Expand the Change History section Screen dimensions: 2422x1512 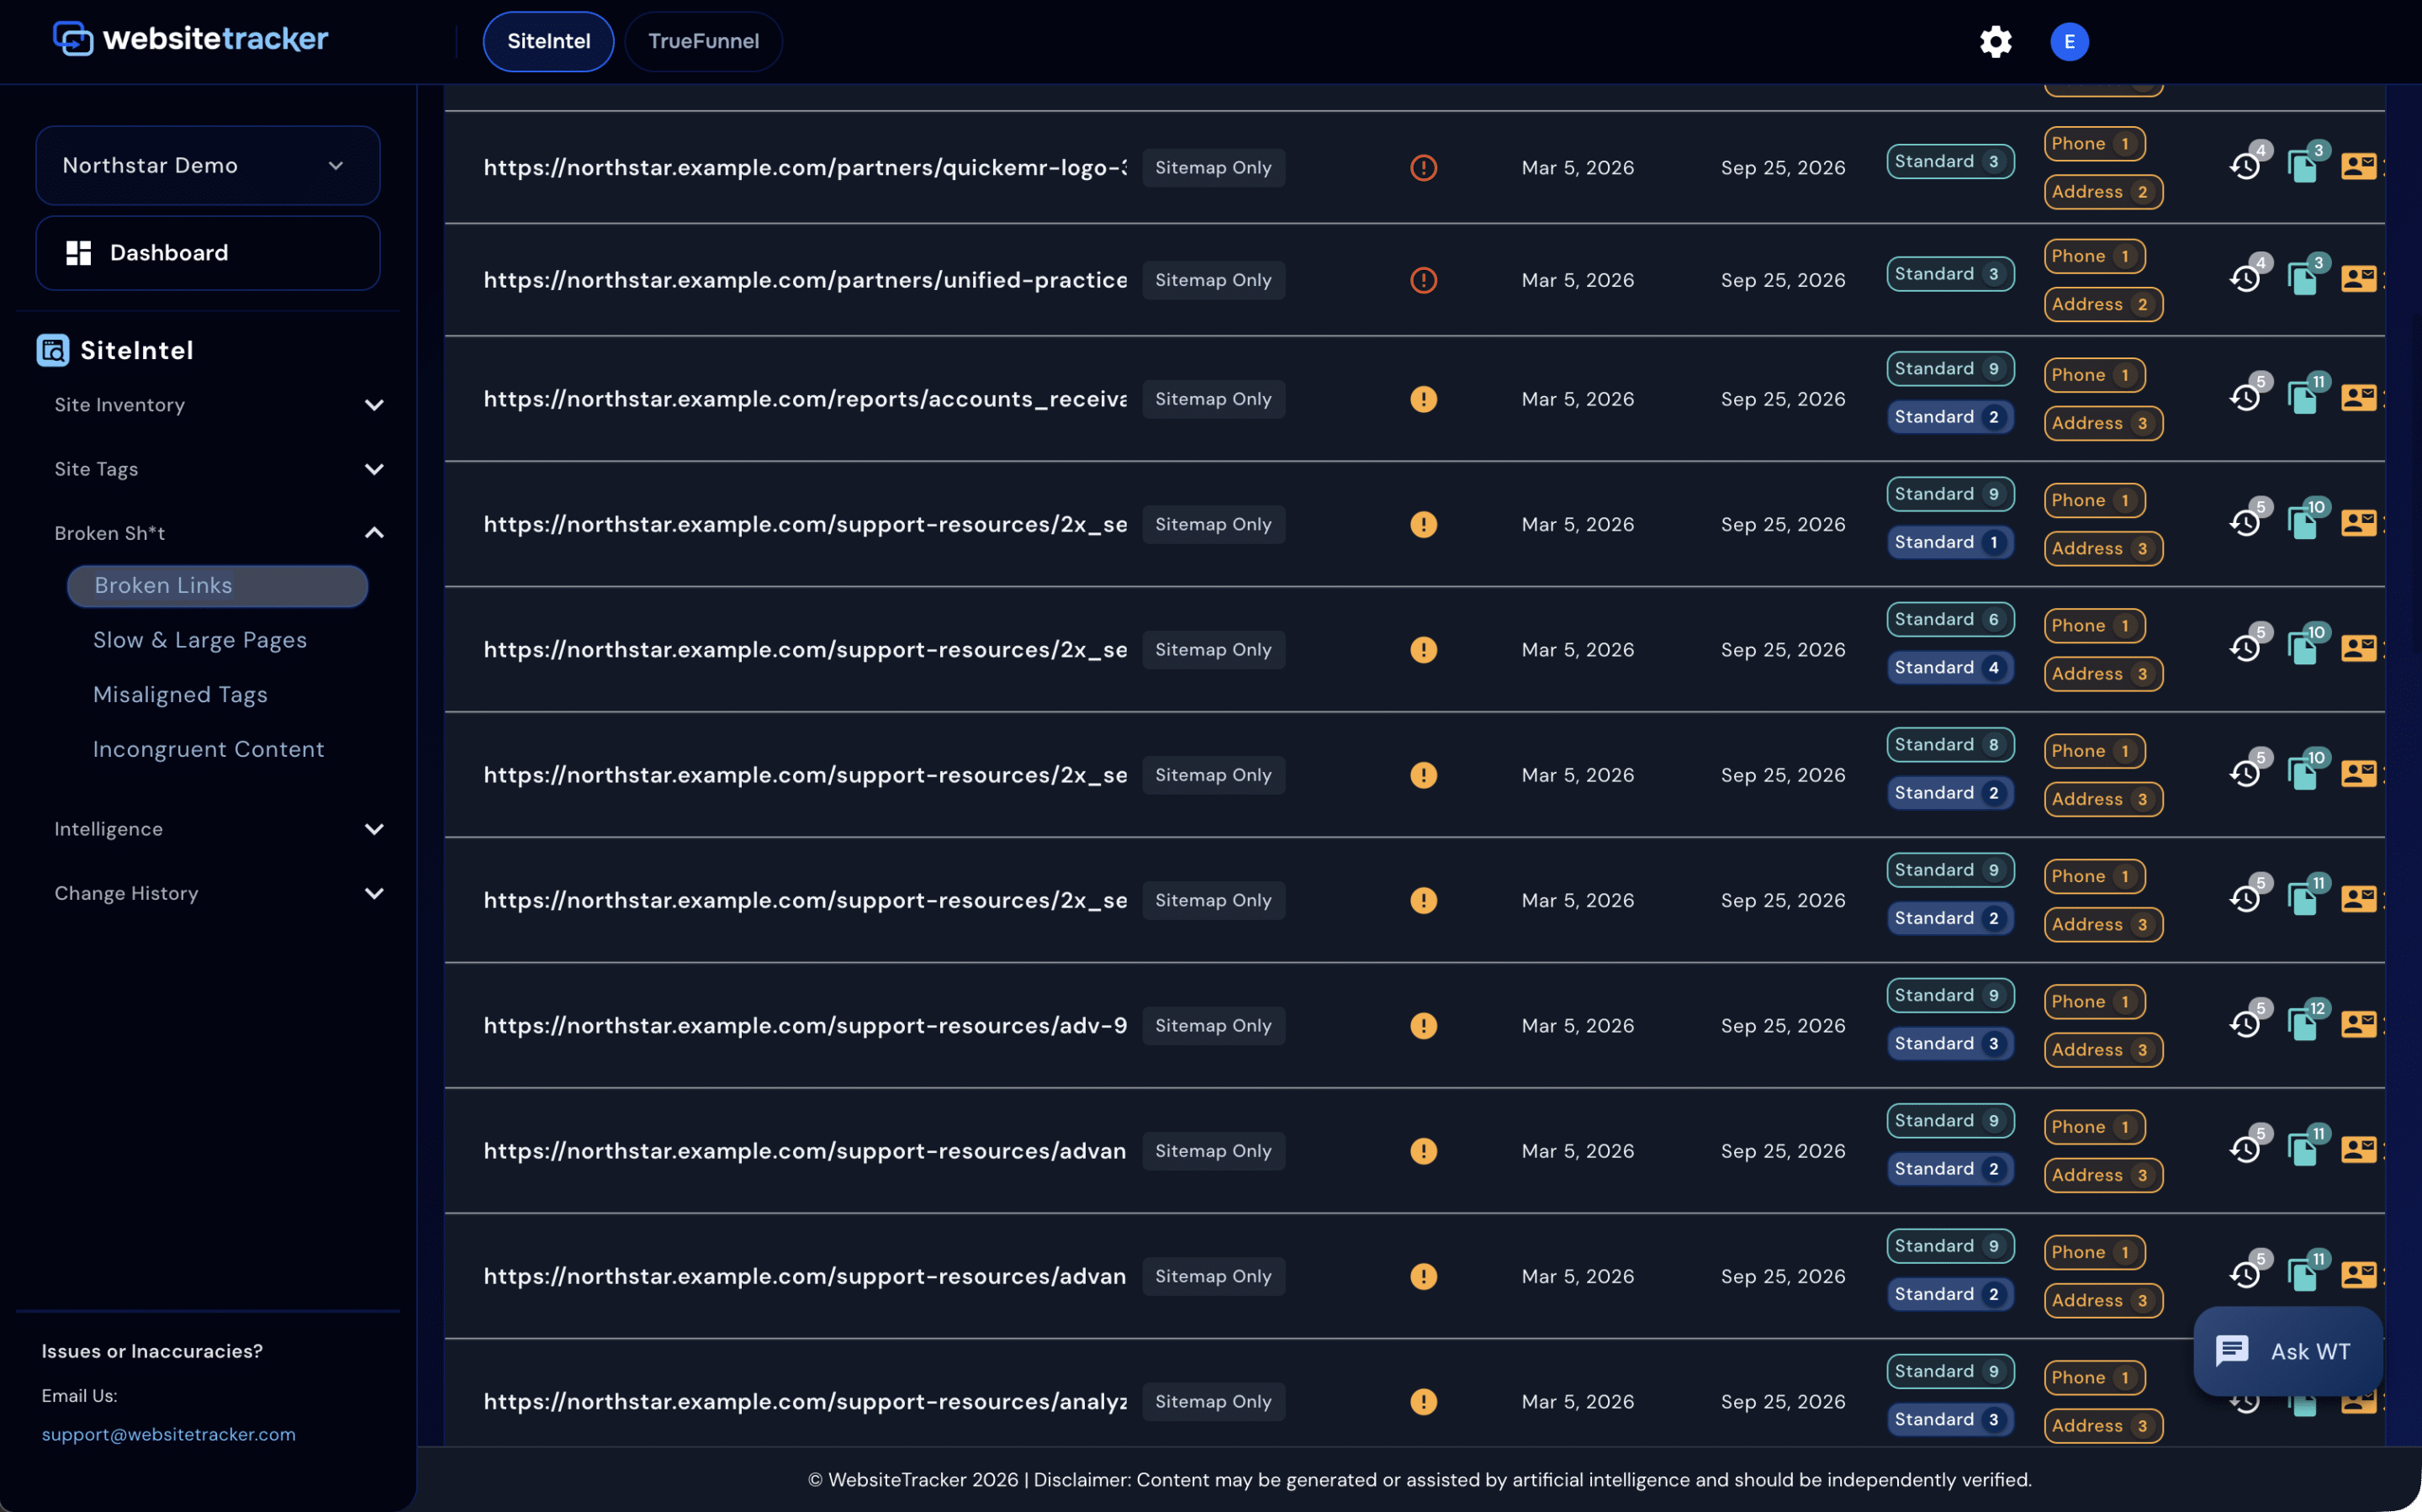(219, 893)
